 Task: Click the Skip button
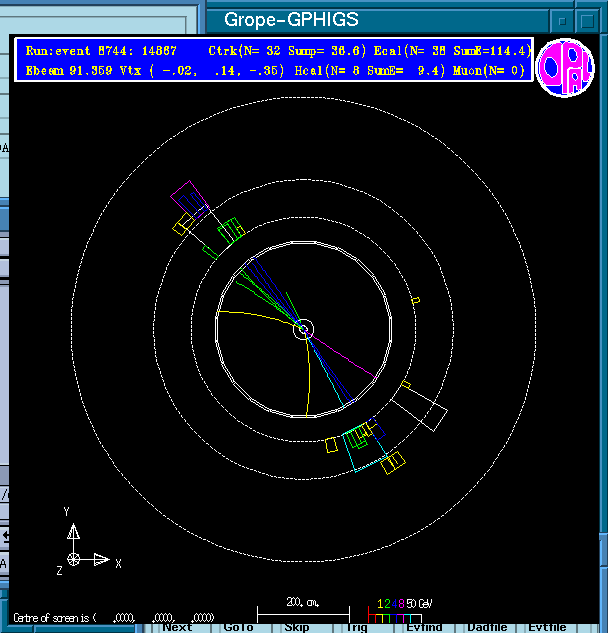click(x=297, y=627)
